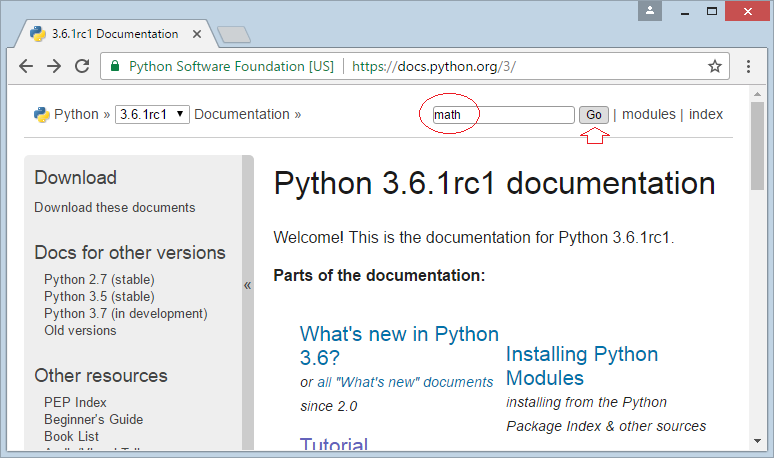The height and width of the screenshot is (458, 774).
Task: Click the page's vertical scrollbar thumb
Action: [757, 146]
